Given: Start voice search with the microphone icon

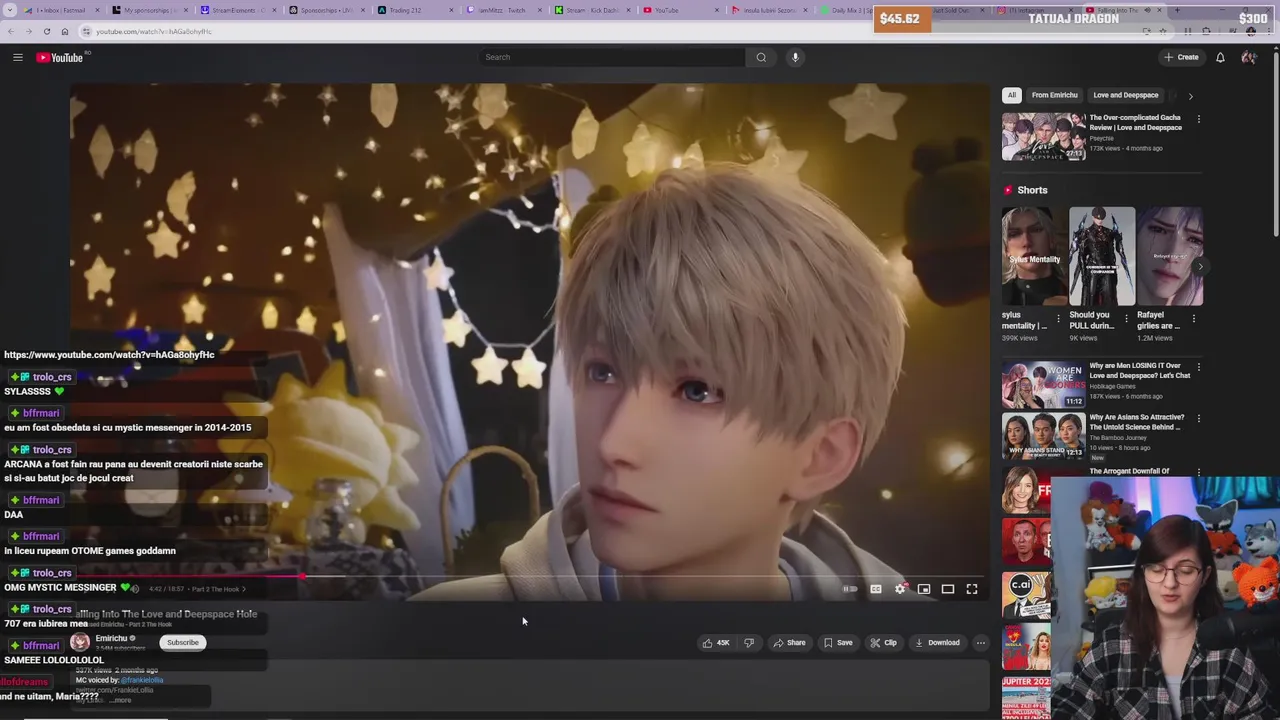Looking at the screenshot, I should click(795, 57).
